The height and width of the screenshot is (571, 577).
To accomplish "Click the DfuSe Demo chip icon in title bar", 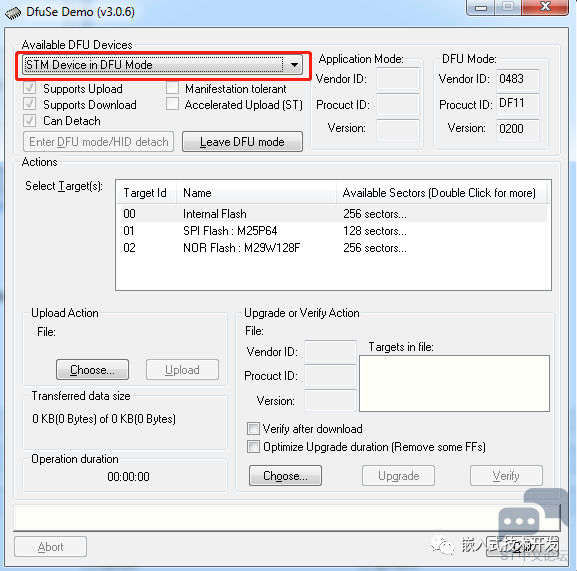I will [13, 13].
